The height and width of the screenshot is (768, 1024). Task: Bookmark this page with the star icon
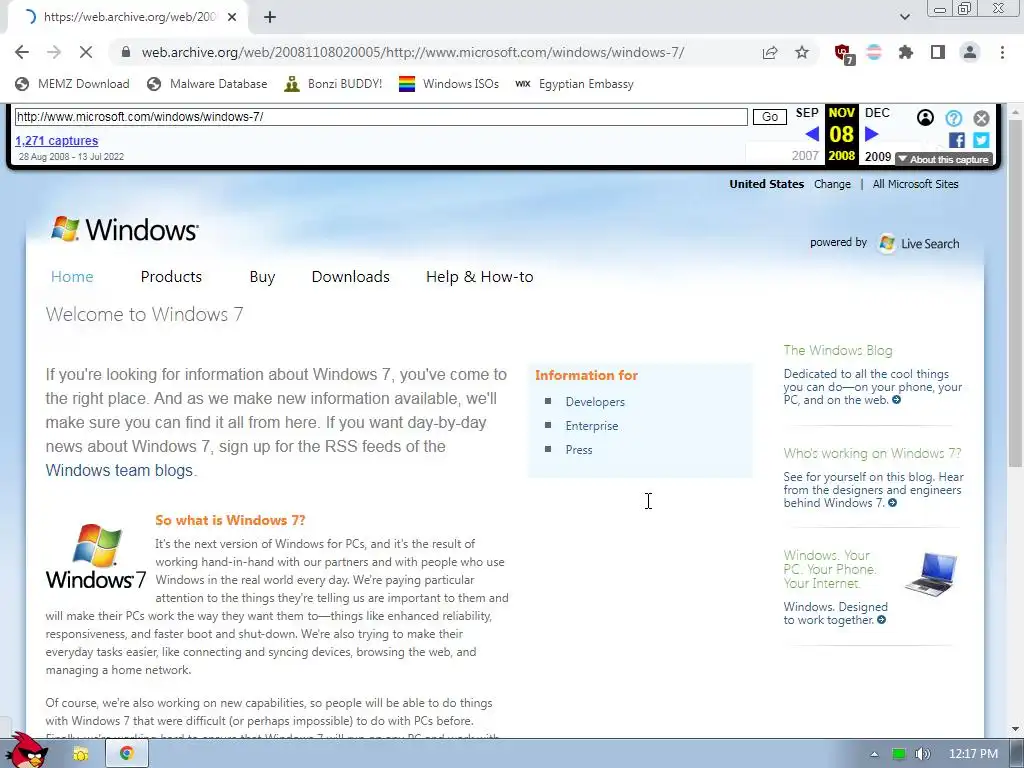tap(802, 52)
